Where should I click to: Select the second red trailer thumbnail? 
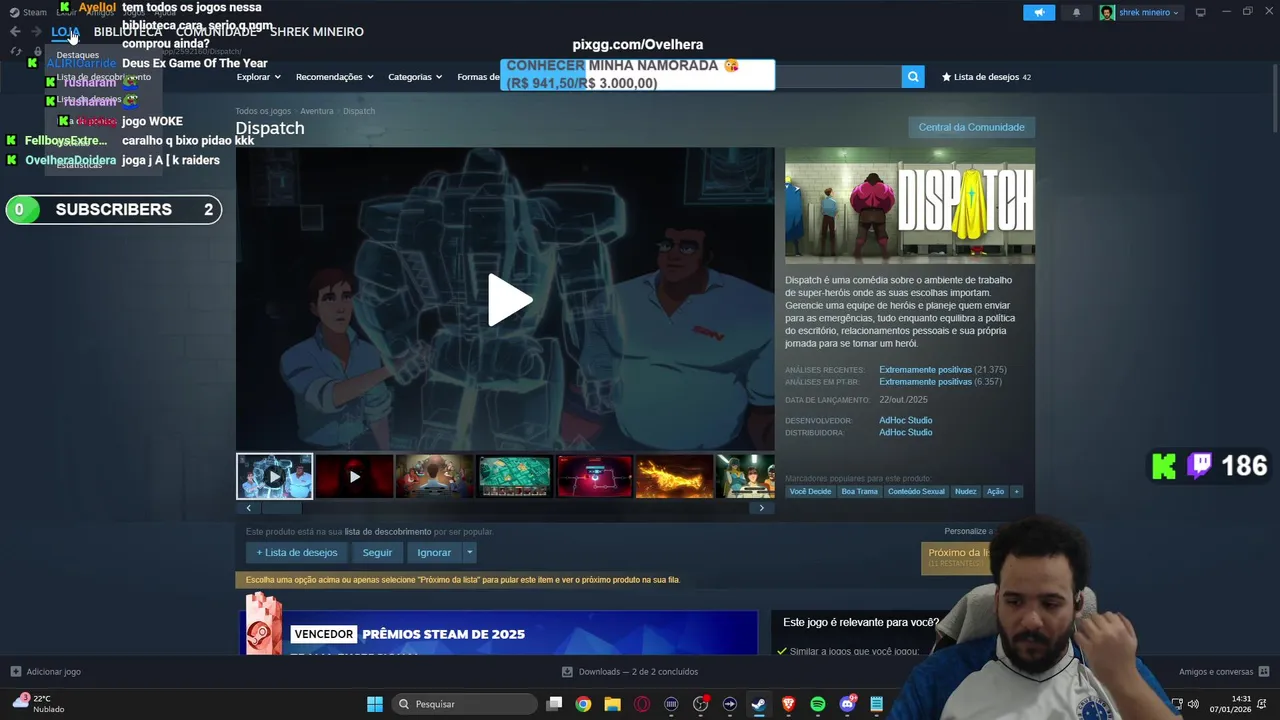(355, 476)
